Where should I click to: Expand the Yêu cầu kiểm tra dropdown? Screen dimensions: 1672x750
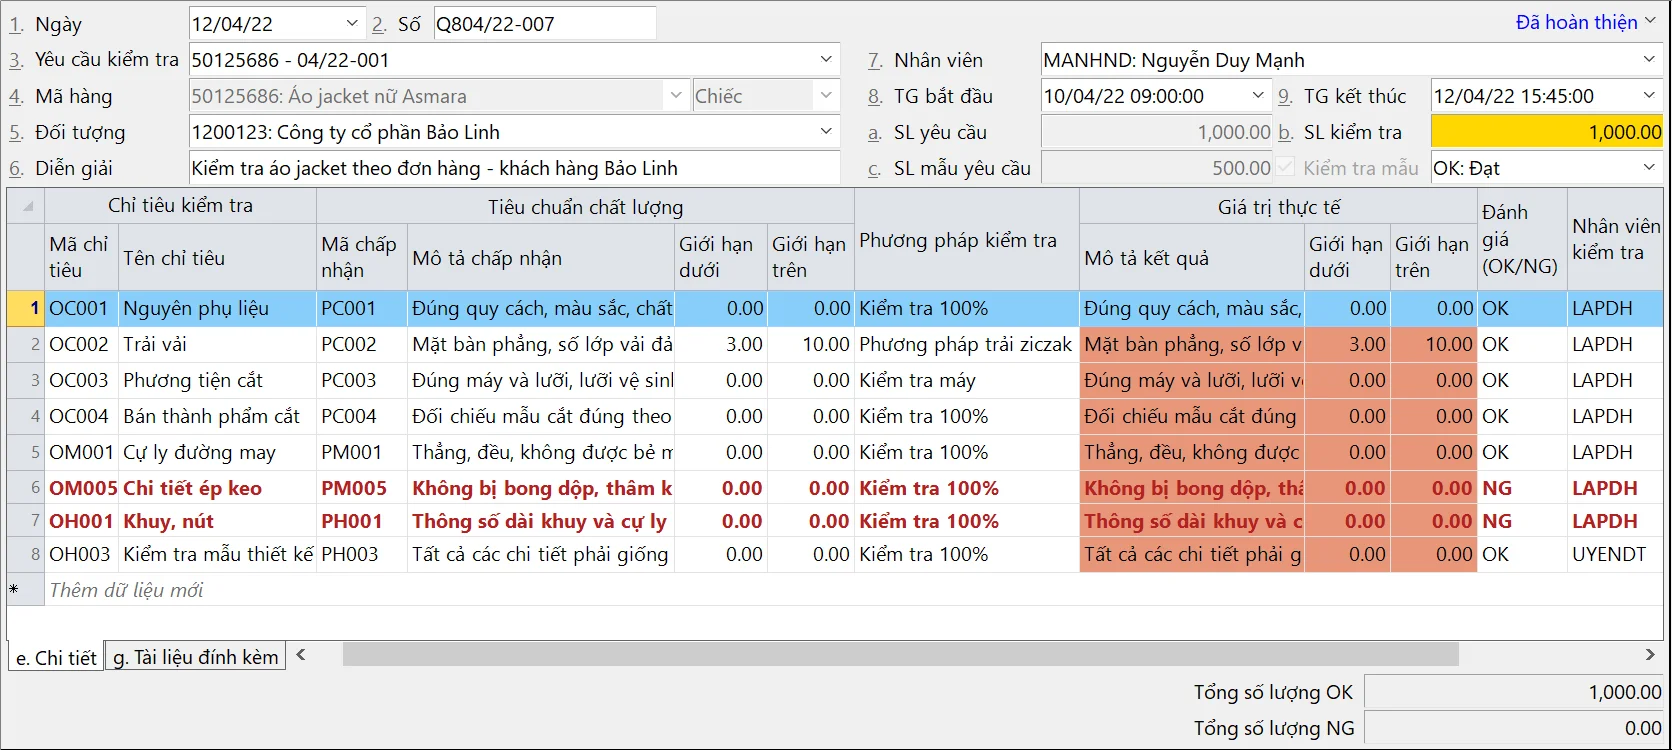point(826,60)
